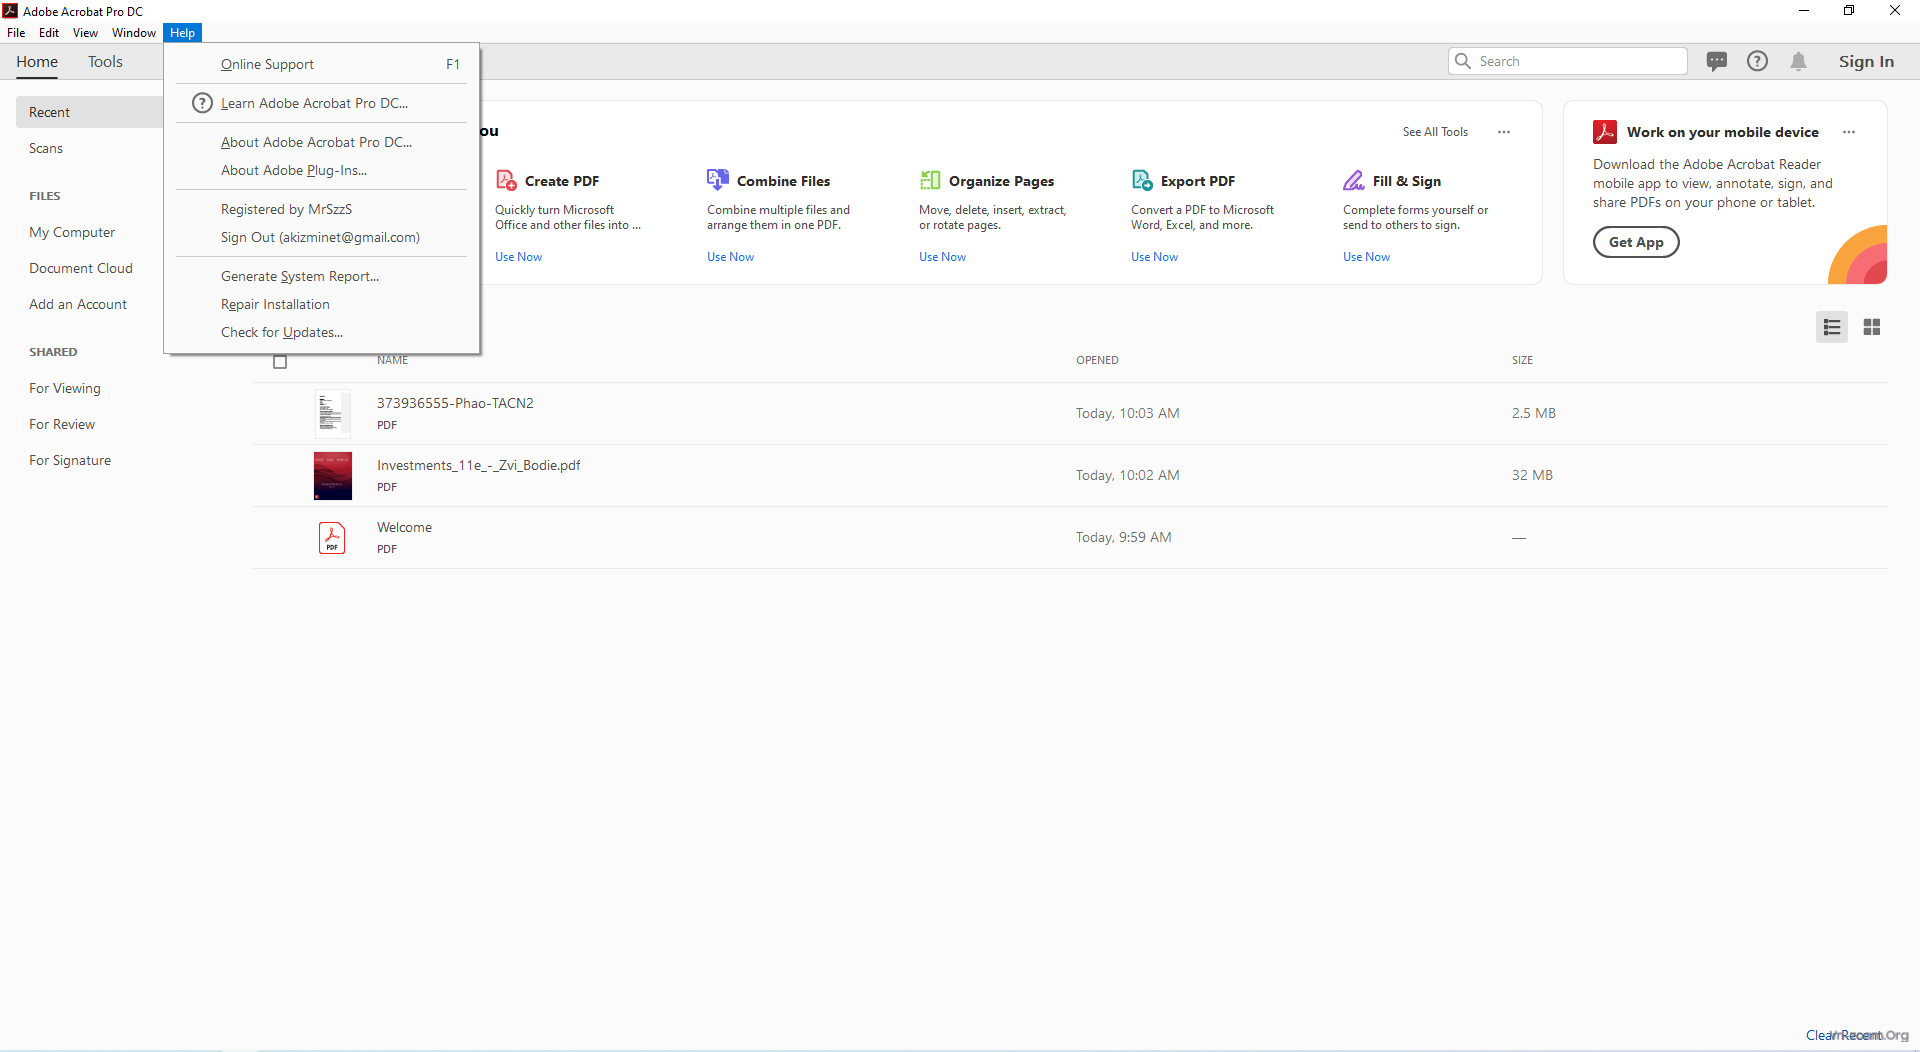
Task: Click the Create PDF tool icon
Action: (506, 181)
